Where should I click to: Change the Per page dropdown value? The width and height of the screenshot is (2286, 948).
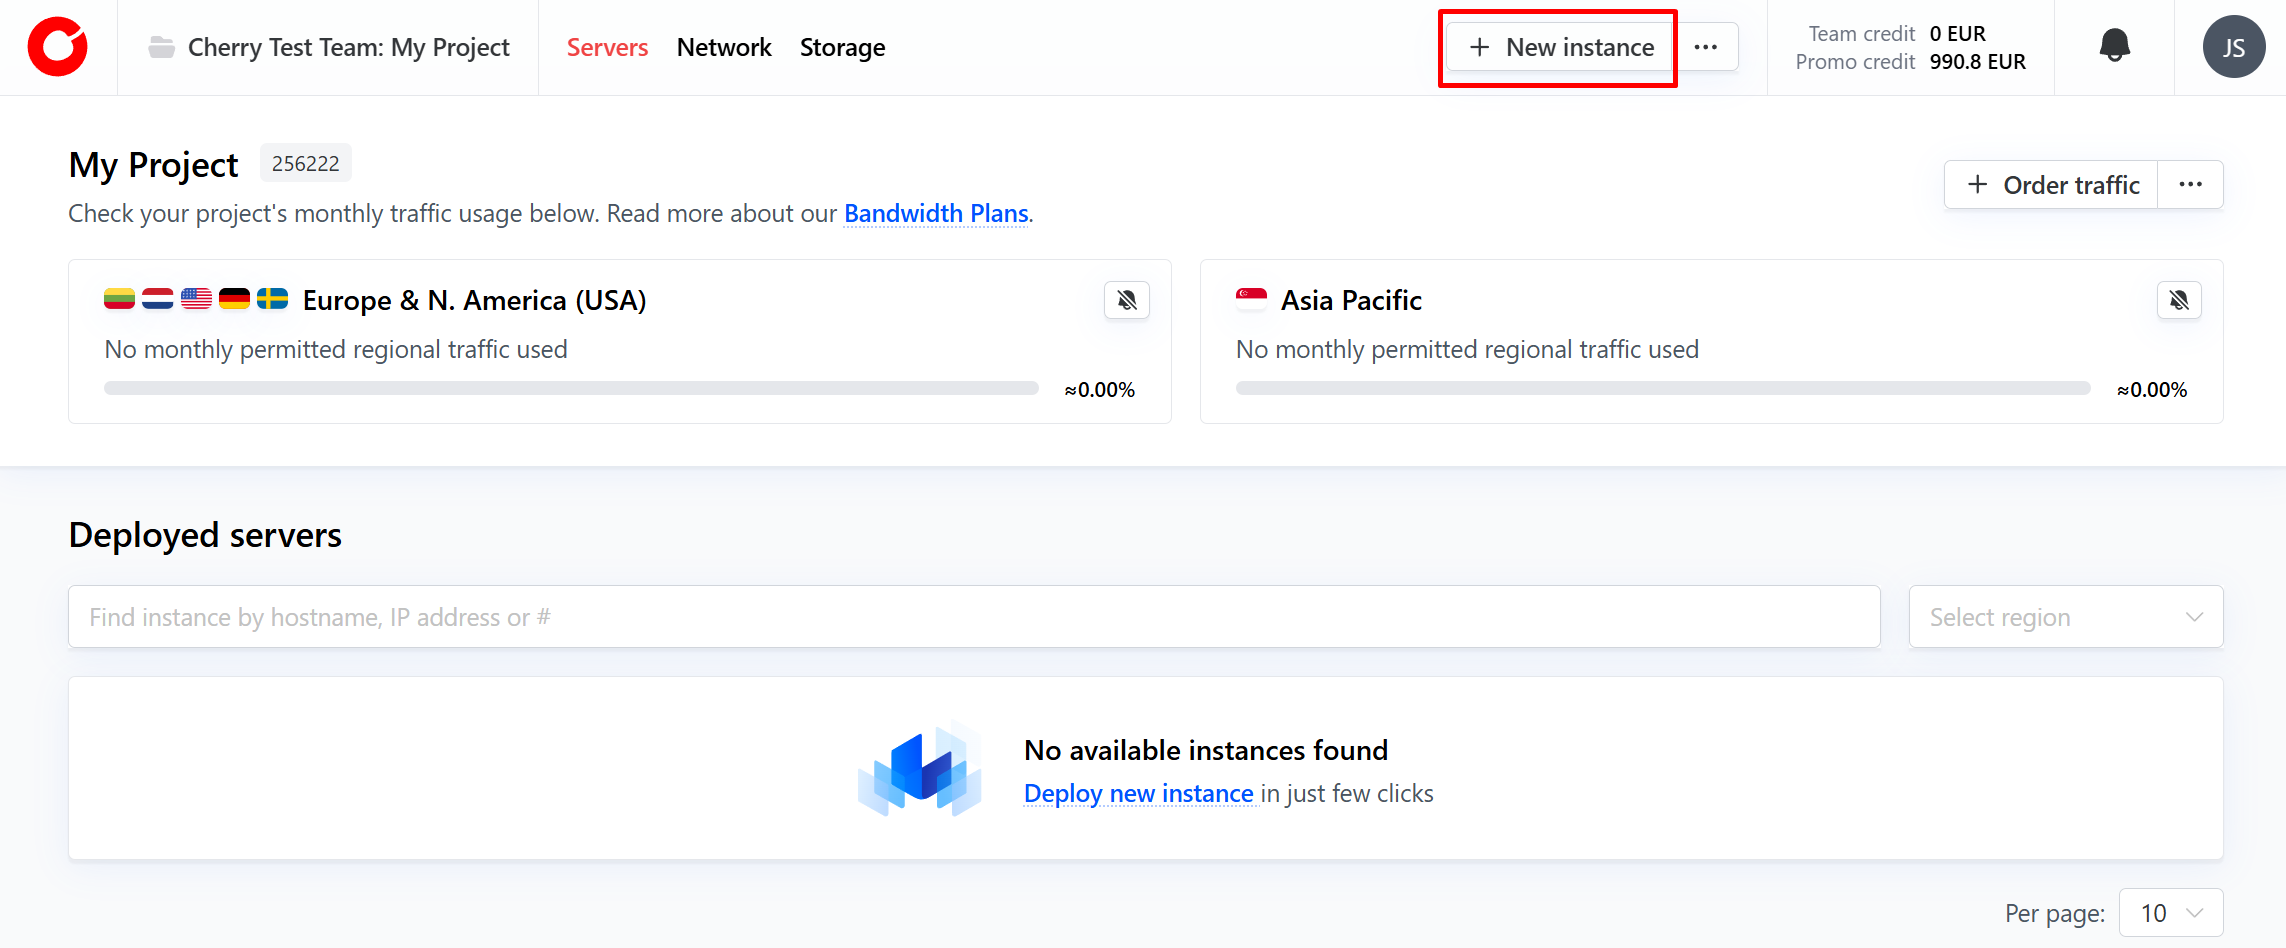click(2170, 913)
